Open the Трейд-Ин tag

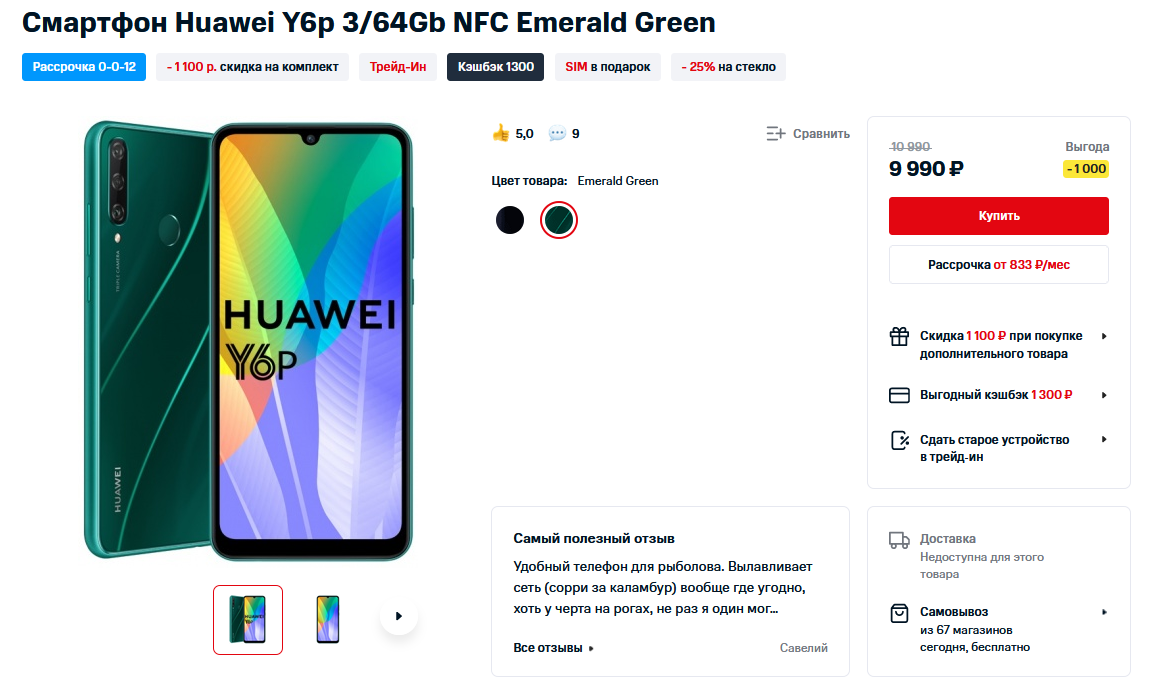398,67
